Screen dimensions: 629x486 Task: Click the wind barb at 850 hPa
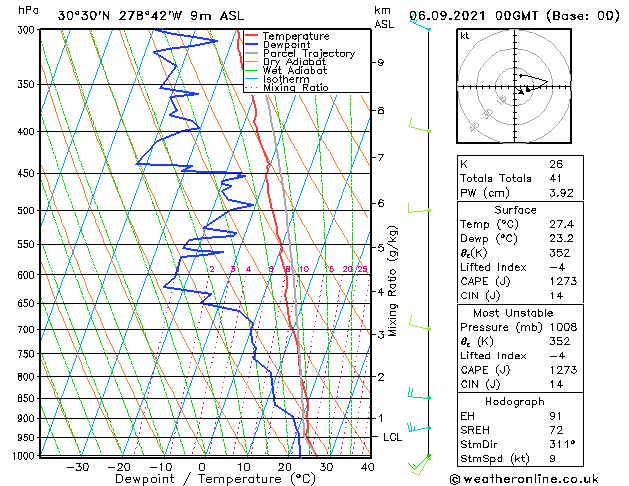420,396
